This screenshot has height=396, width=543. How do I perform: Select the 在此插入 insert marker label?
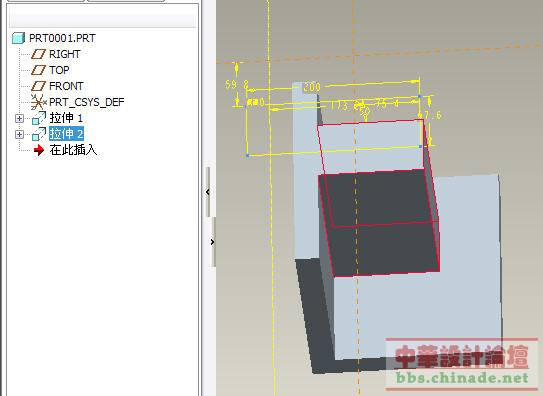(x=73, y=150)
